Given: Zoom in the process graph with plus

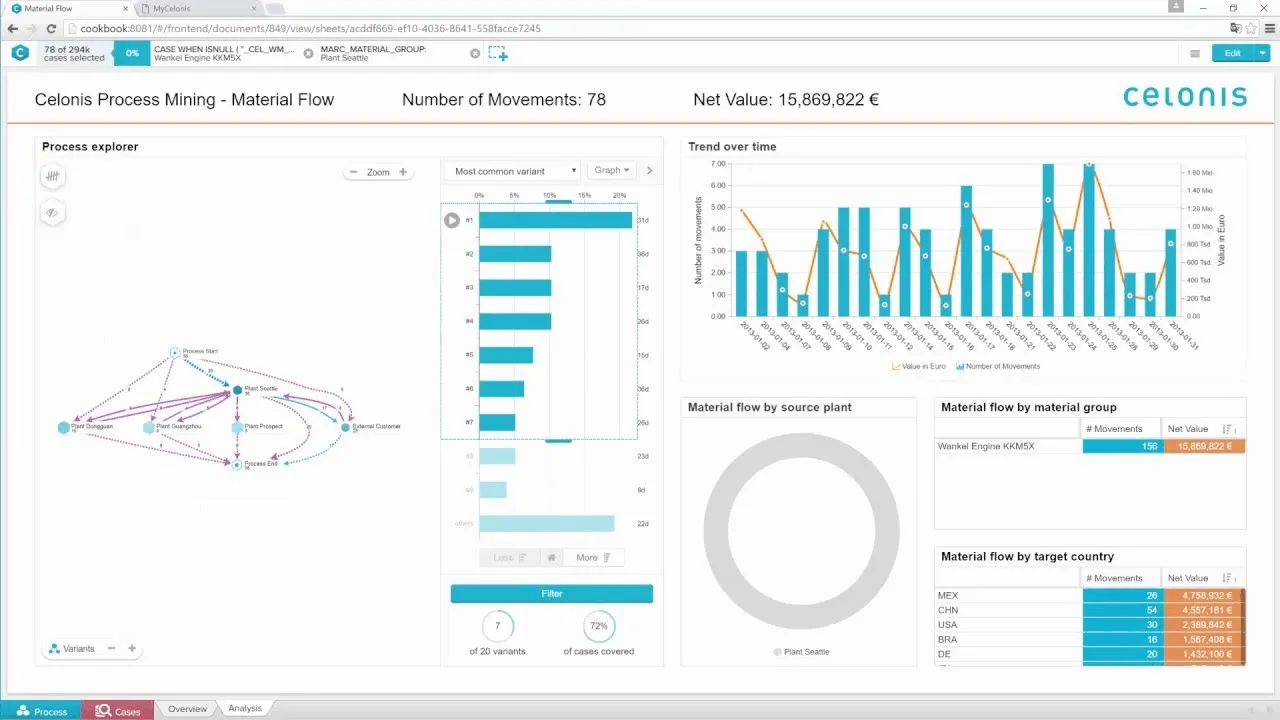Looking at the screenshot, I should pyautogui.click(x=403, y=172).
